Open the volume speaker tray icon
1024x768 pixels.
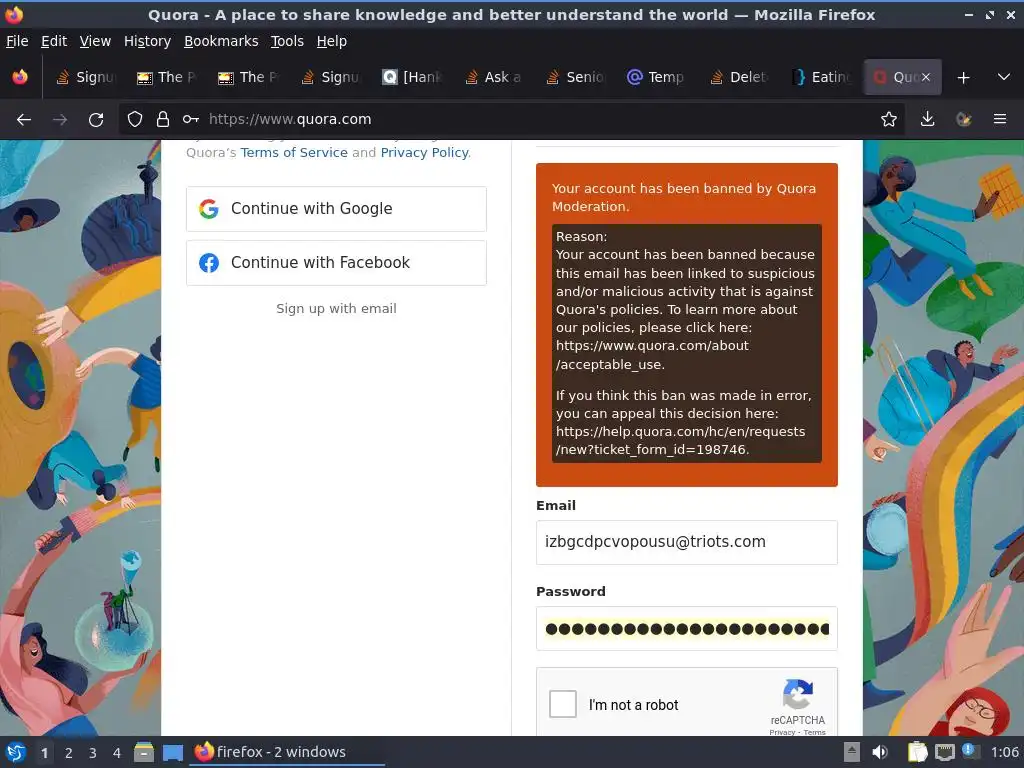tap(880, 752)
